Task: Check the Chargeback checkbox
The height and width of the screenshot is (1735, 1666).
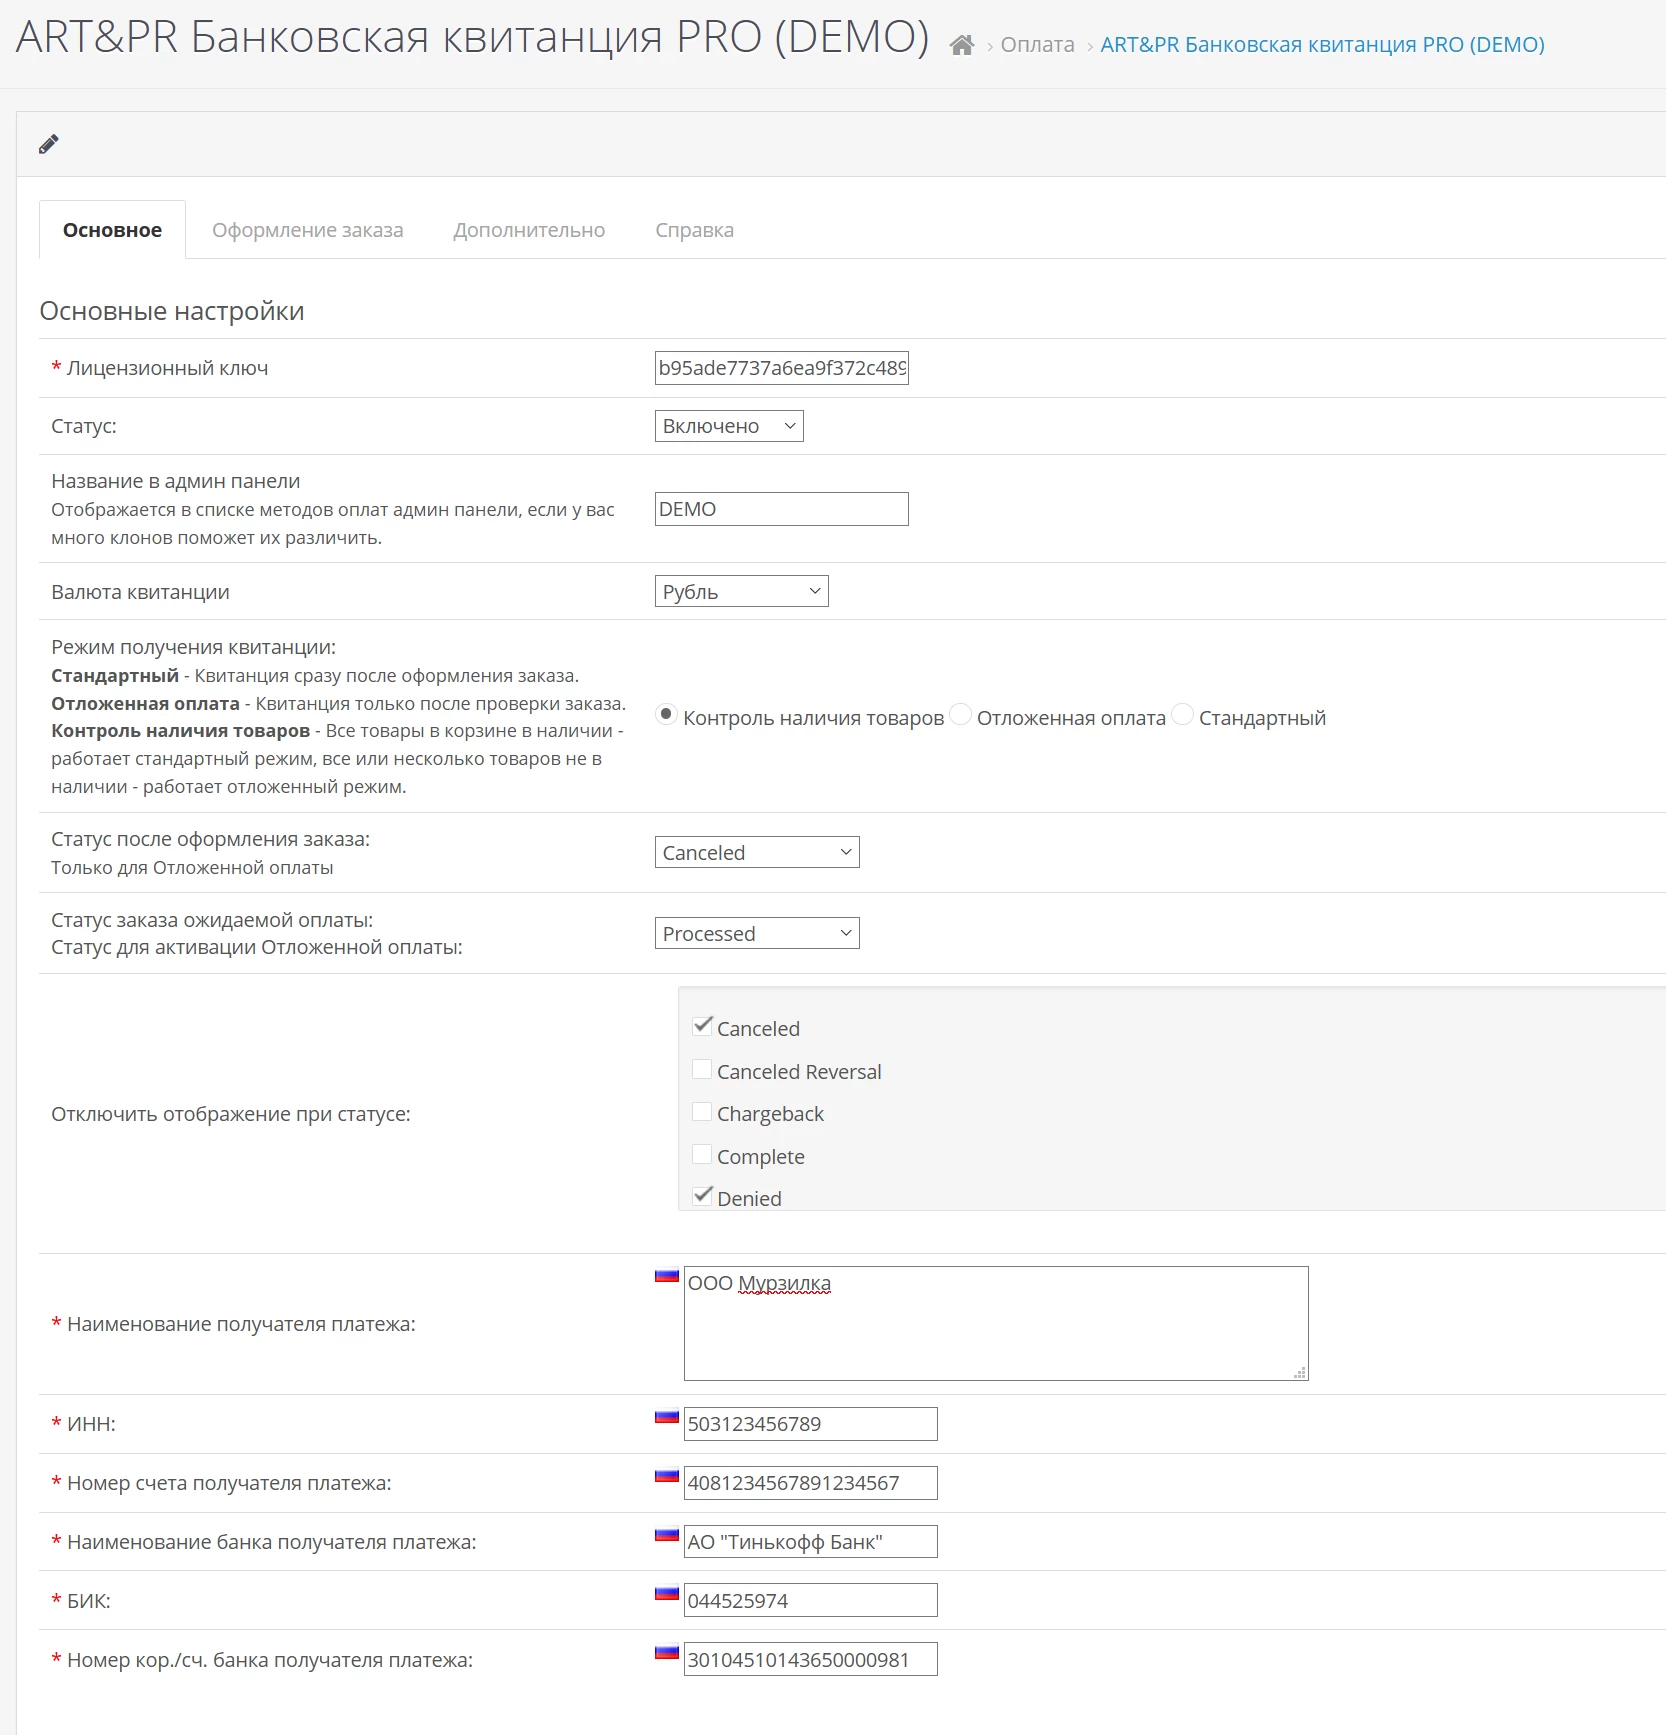Action: [x=702, y=1111]
